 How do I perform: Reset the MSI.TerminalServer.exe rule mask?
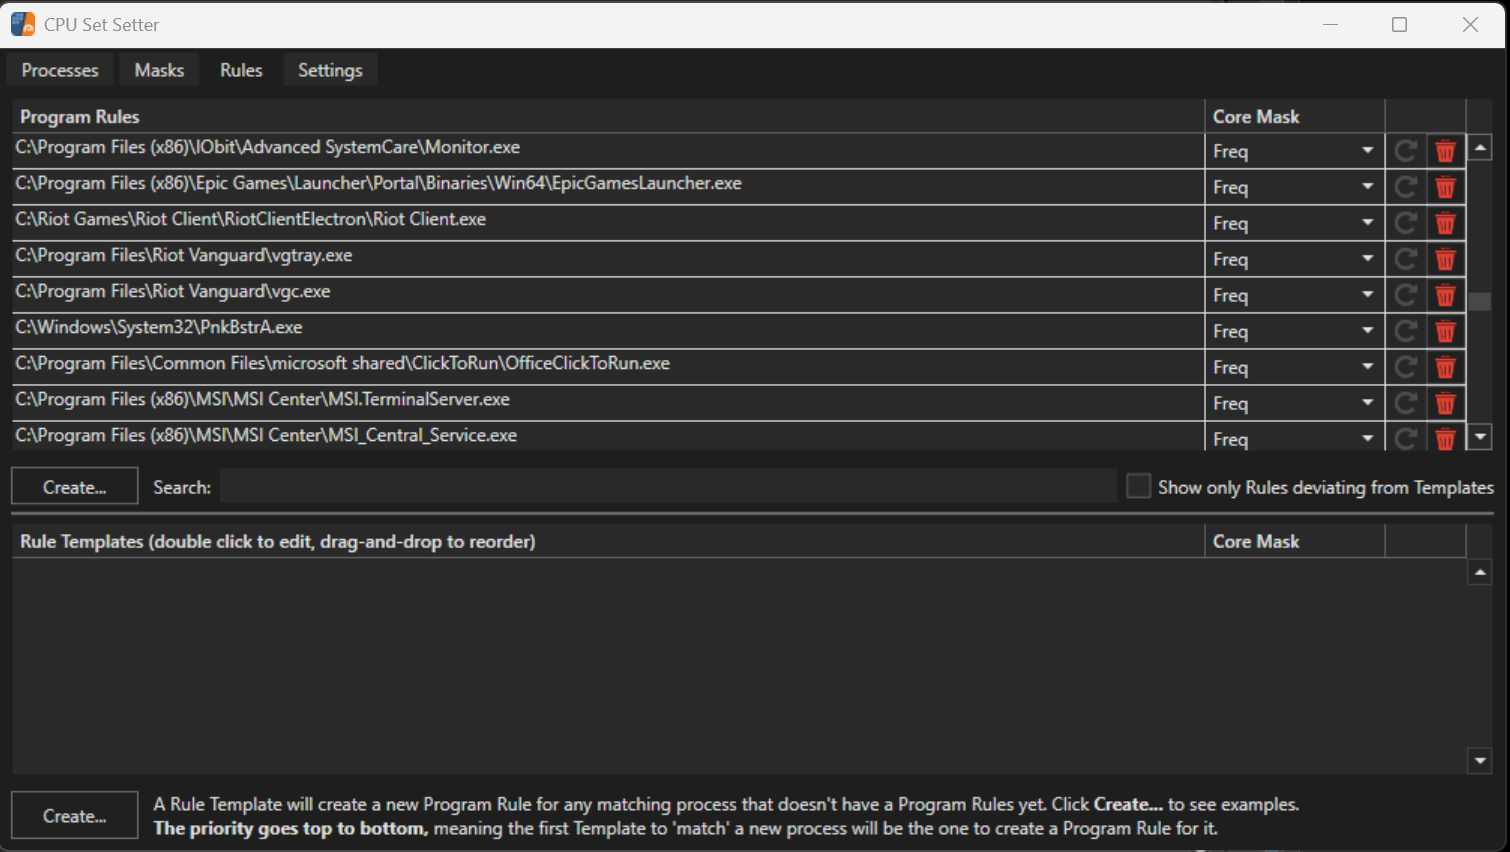click(x=1405, y=403)
